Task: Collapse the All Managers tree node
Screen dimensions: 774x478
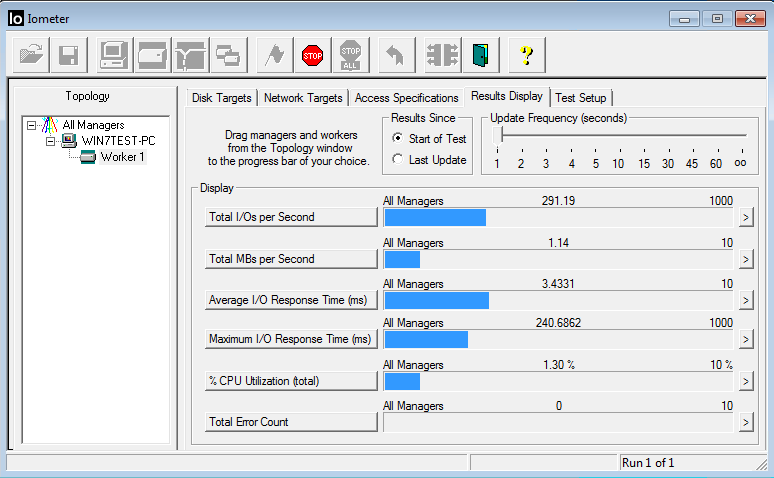Action: click(x=32, y=125)
